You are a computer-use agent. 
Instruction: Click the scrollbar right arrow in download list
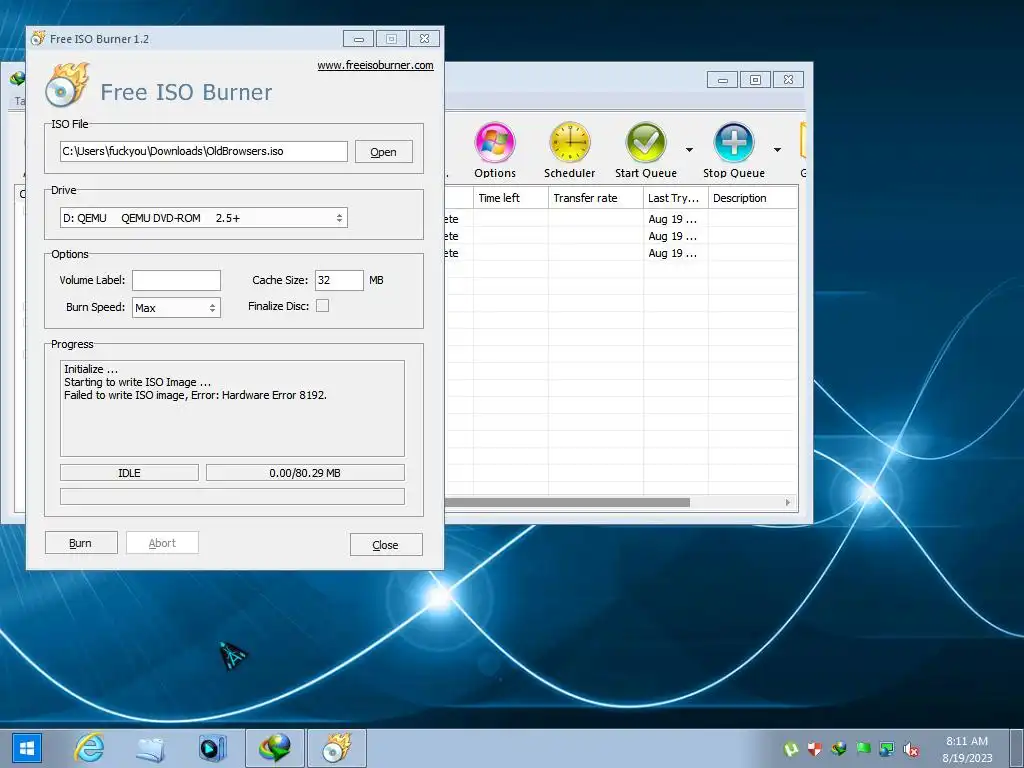click(x=788, y=502)
